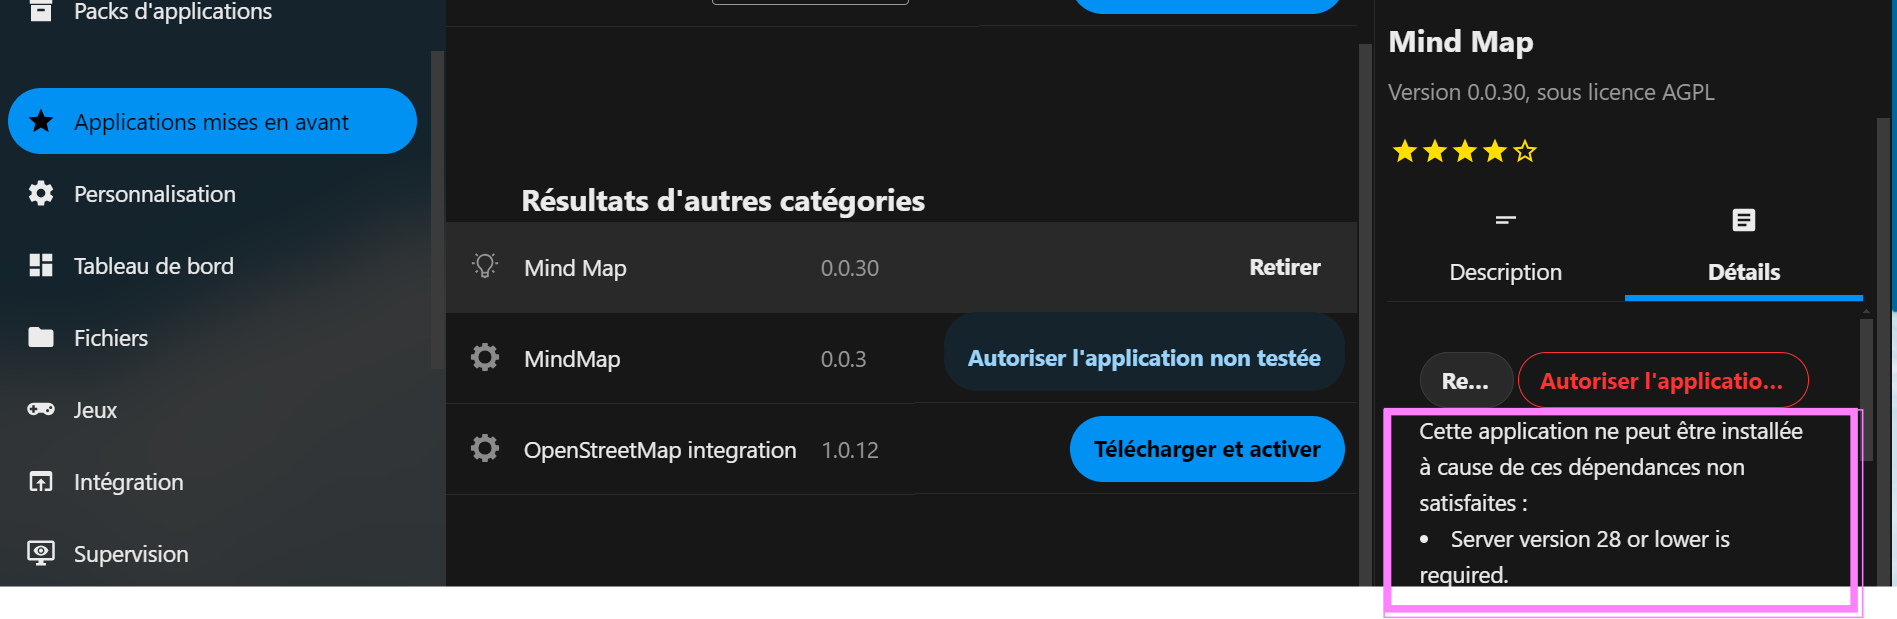The width and height of the screenshot is (1897, 619).
Task: Click the app list vertical scrollbar
Action: 1364,300
